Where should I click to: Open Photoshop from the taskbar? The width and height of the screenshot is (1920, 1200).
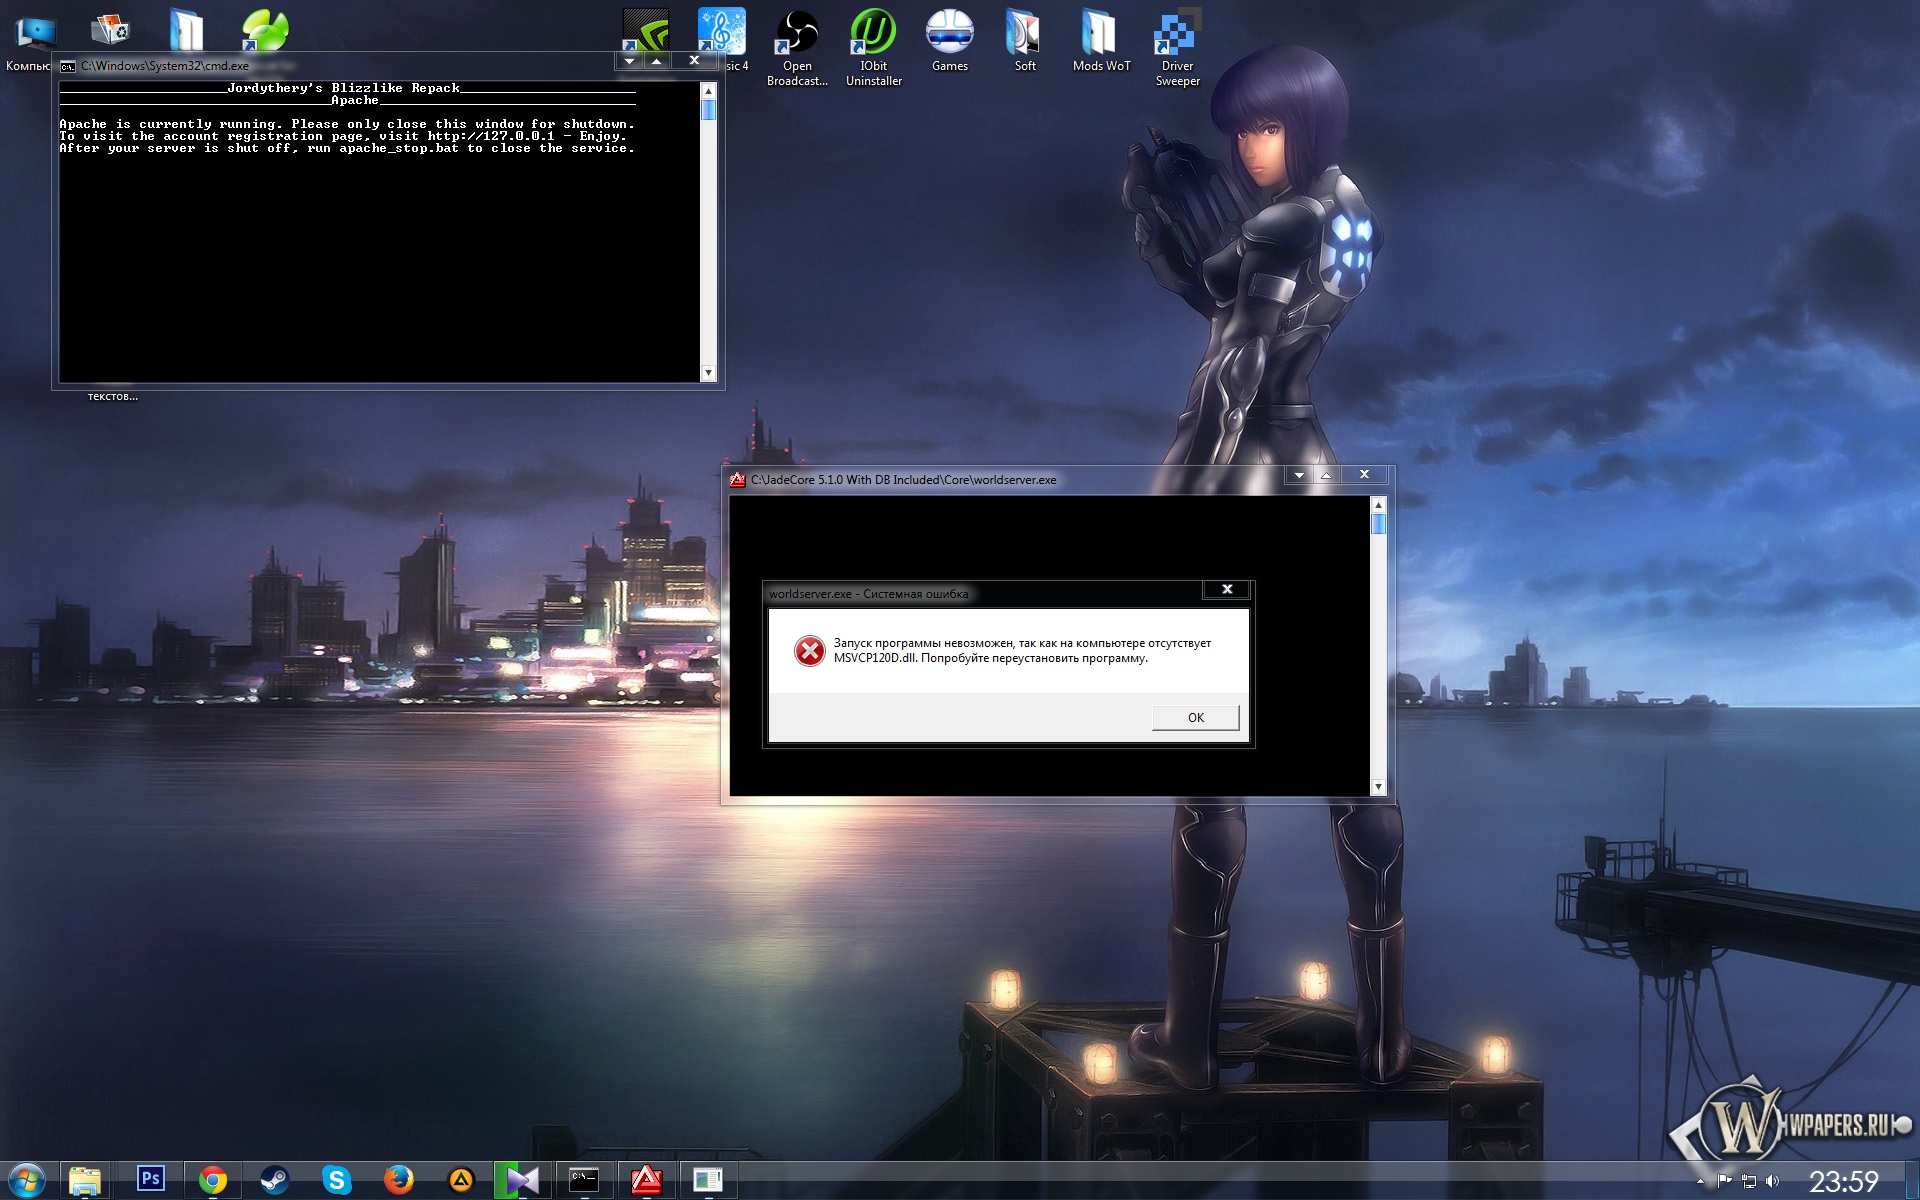pyautogui.click(x=151, y=1180)
